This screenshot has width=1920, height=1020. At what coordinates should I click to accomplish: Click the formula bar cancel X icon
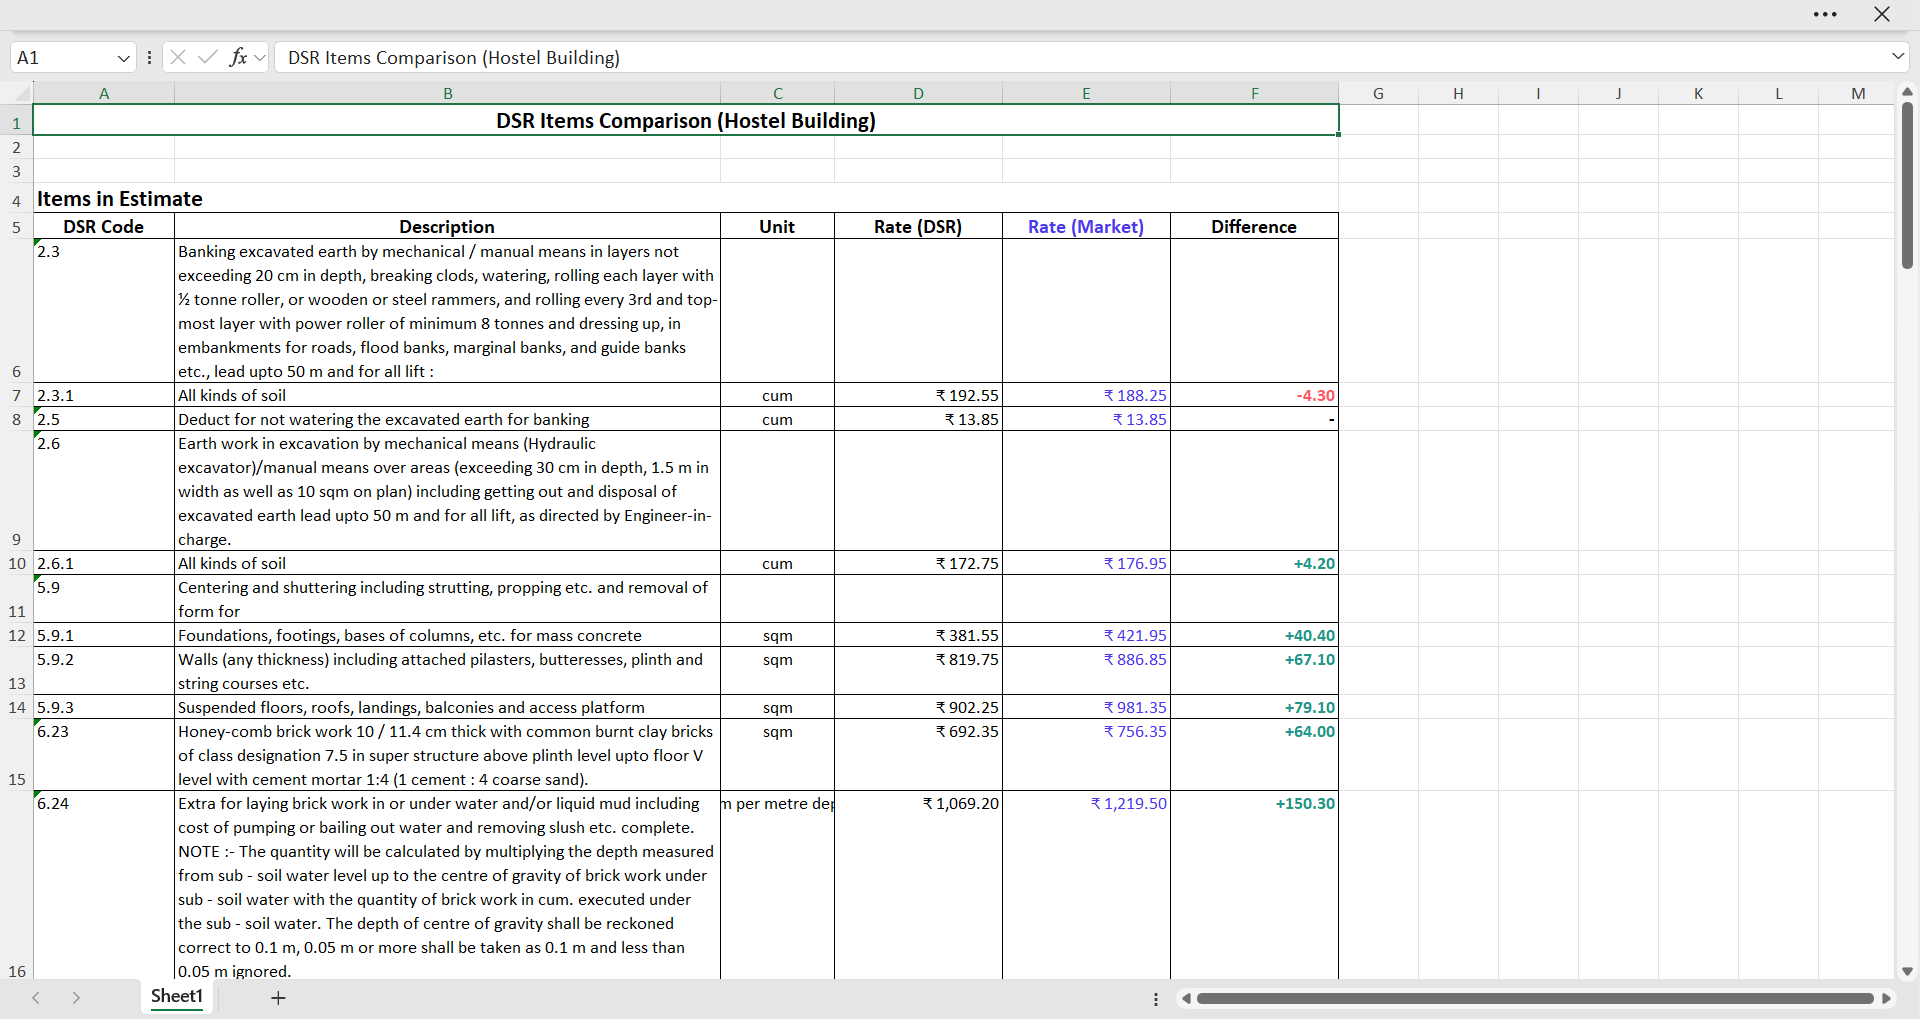(x=178, y=57)
